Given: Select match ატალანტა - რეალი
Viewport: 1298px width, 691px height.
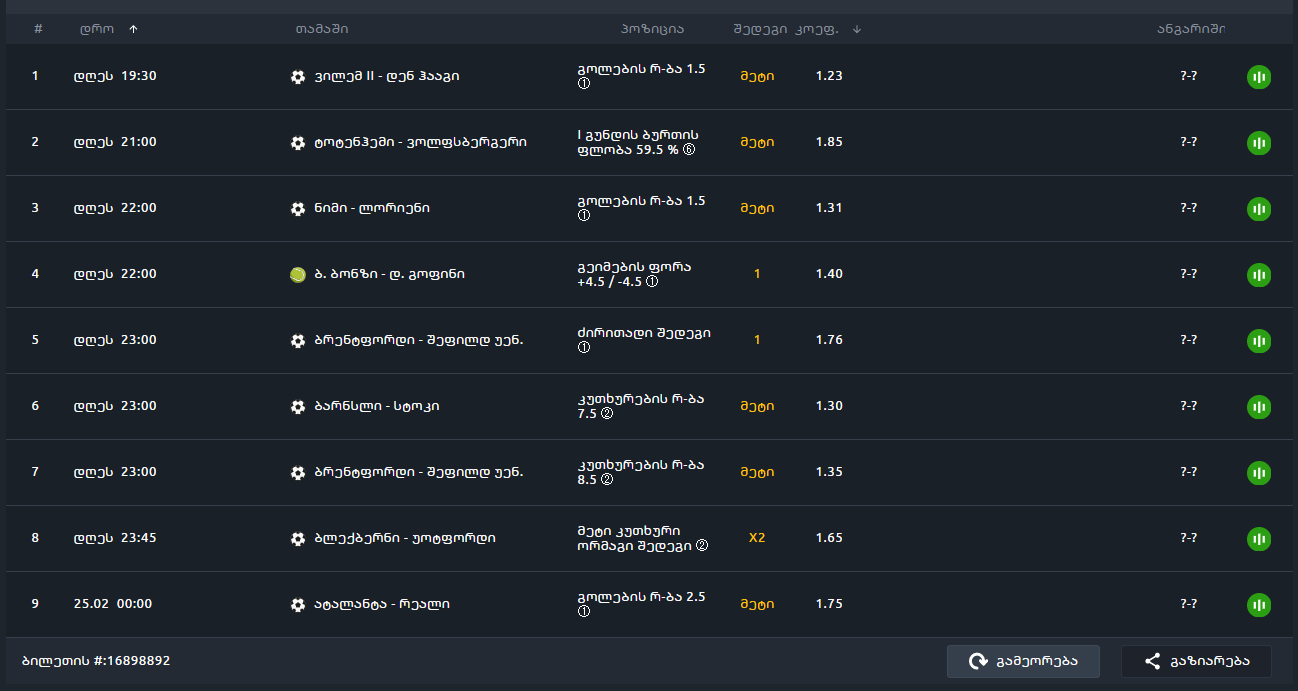Looking at the screenshot, I should tap(382, 604).
